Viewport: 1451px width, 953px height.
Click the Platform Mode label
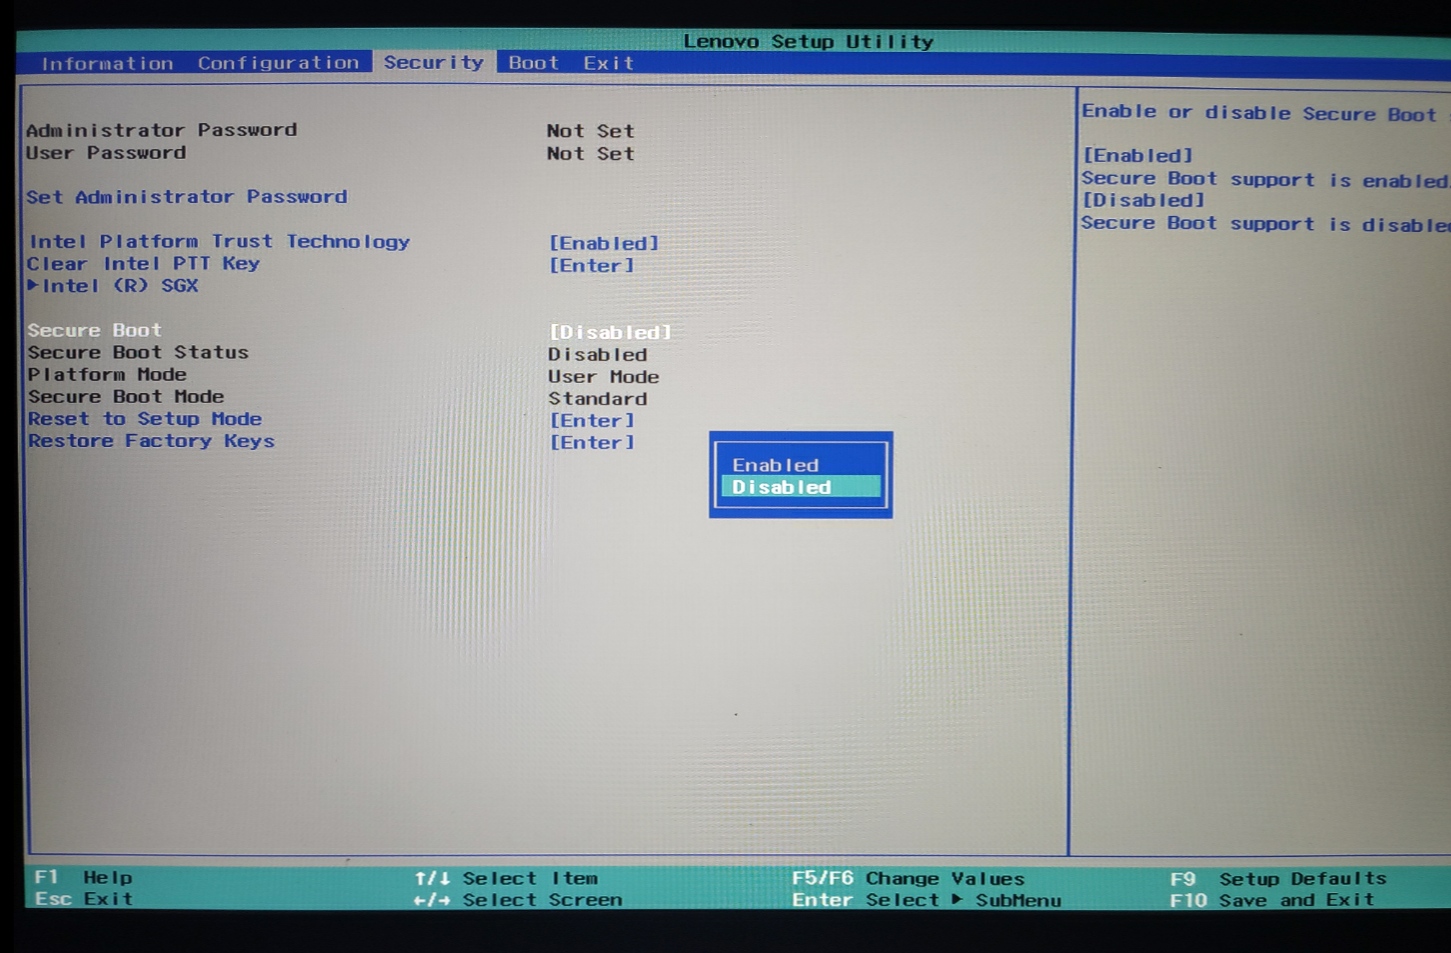click(x=107, y=374)
